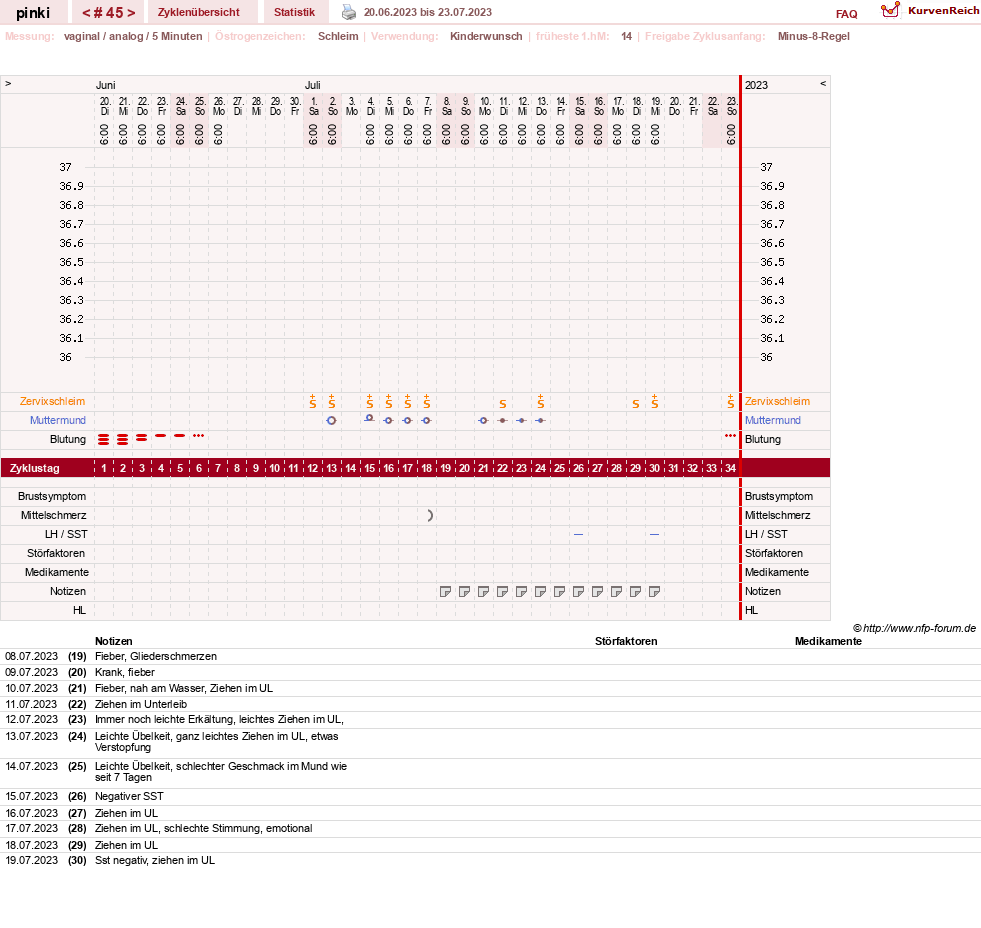Open the note icon on cycle day 25

(x=559, y=591)
